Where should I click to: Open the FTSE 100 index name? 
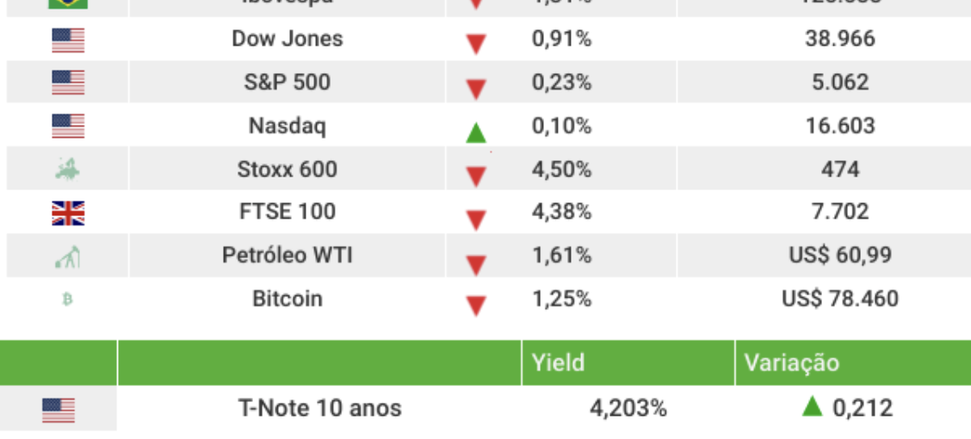click(287, 212)
